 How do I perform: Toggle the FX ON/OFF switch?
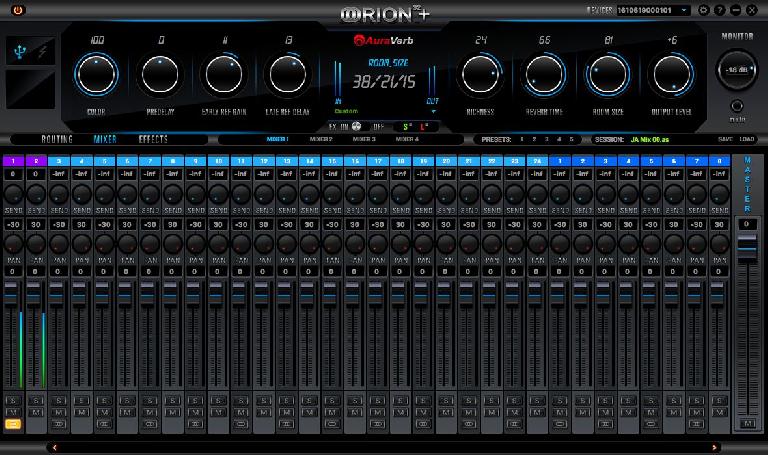[x=357, y=126]
